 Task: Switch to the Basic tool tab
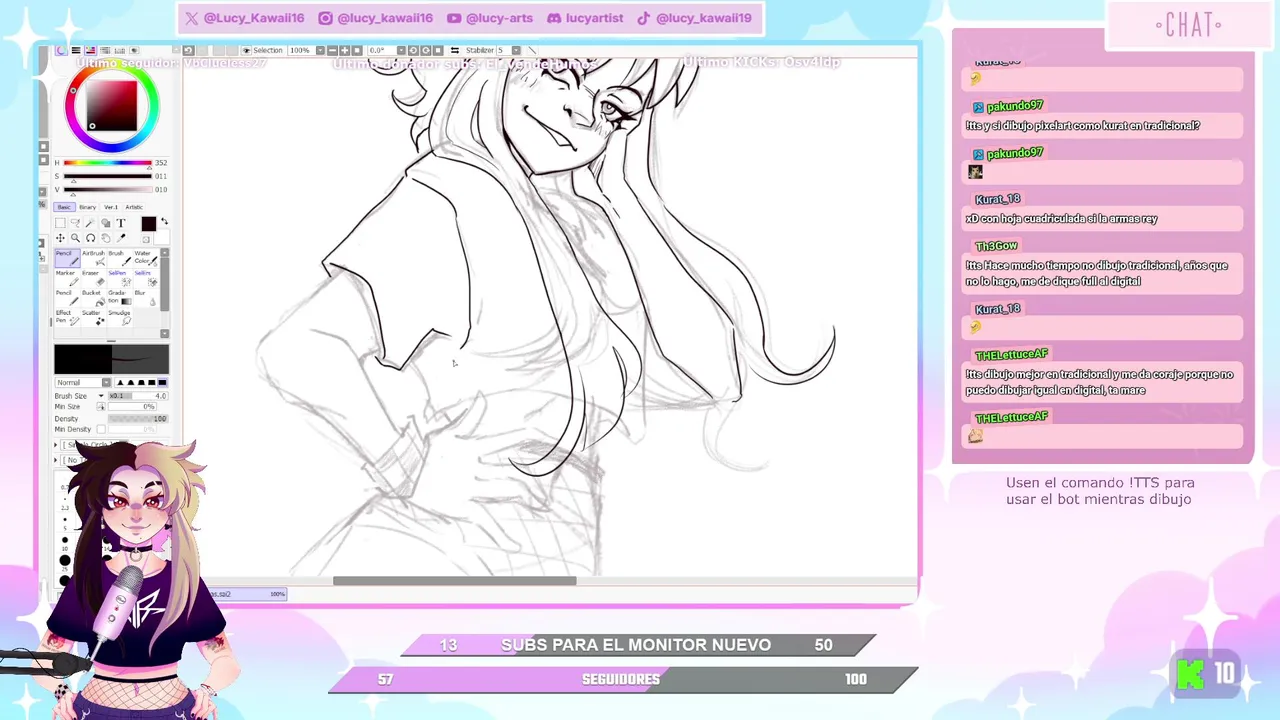click(64, 207)
